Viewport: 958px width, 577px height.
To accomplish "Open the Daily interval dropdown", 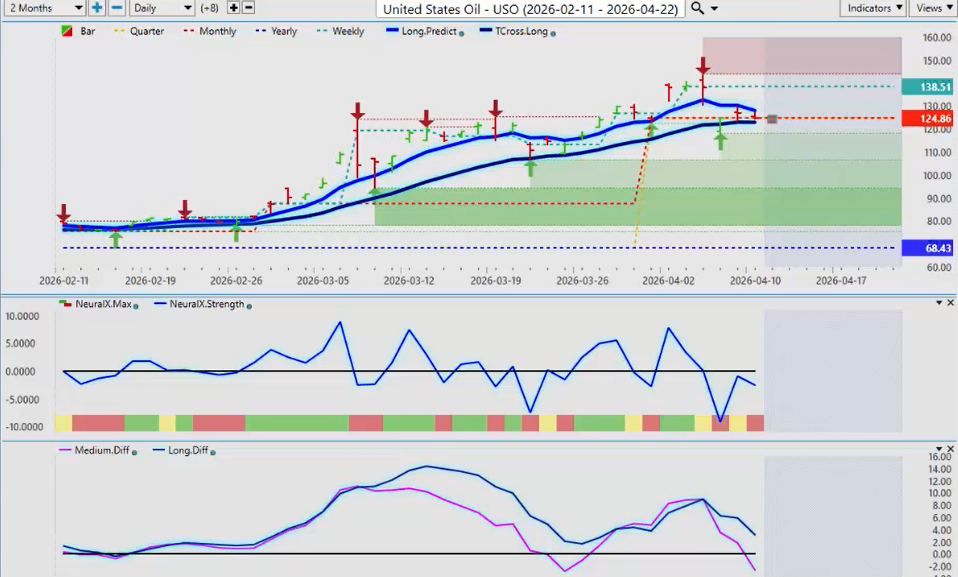I will (162, 8).
